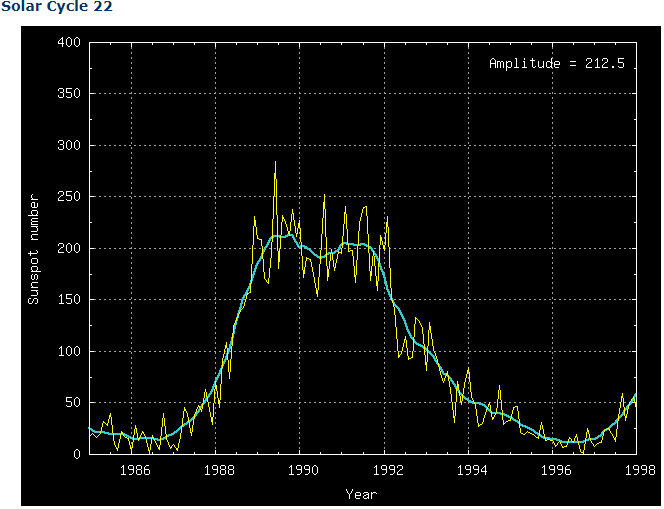Click the 'Sunspot number' y-axis label
Image resolution: width=664 pixels, height=509 pixels.
tap(33, 249)
